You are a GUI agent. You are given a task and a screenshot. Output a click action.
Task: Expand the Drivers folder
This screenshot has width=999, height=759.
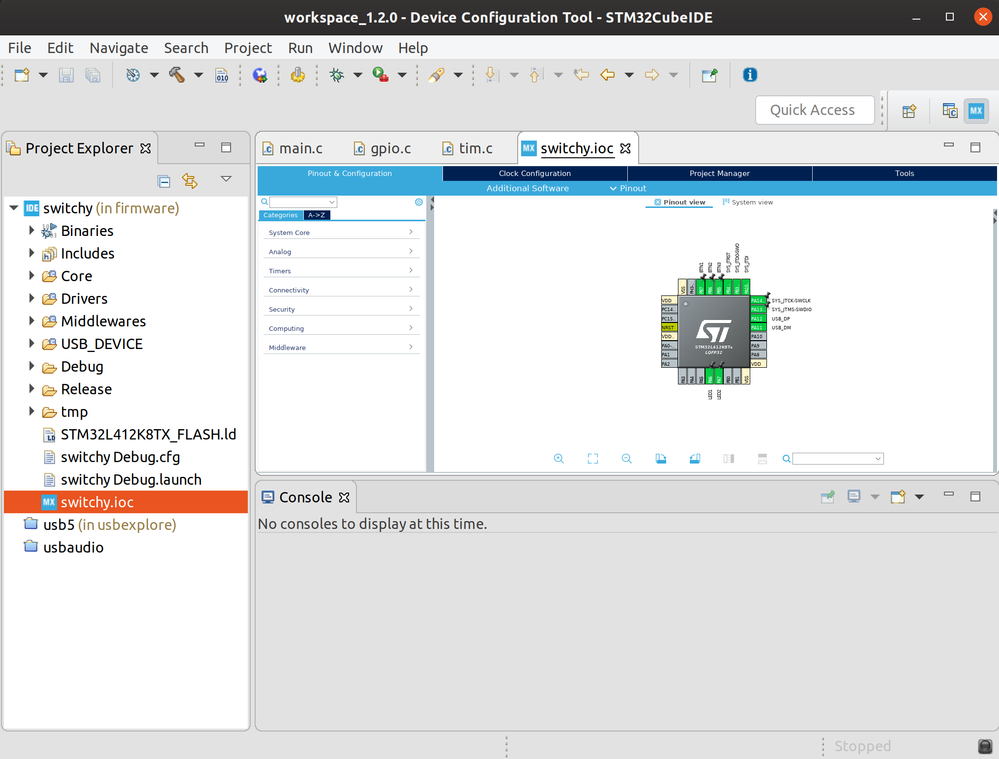31,298
